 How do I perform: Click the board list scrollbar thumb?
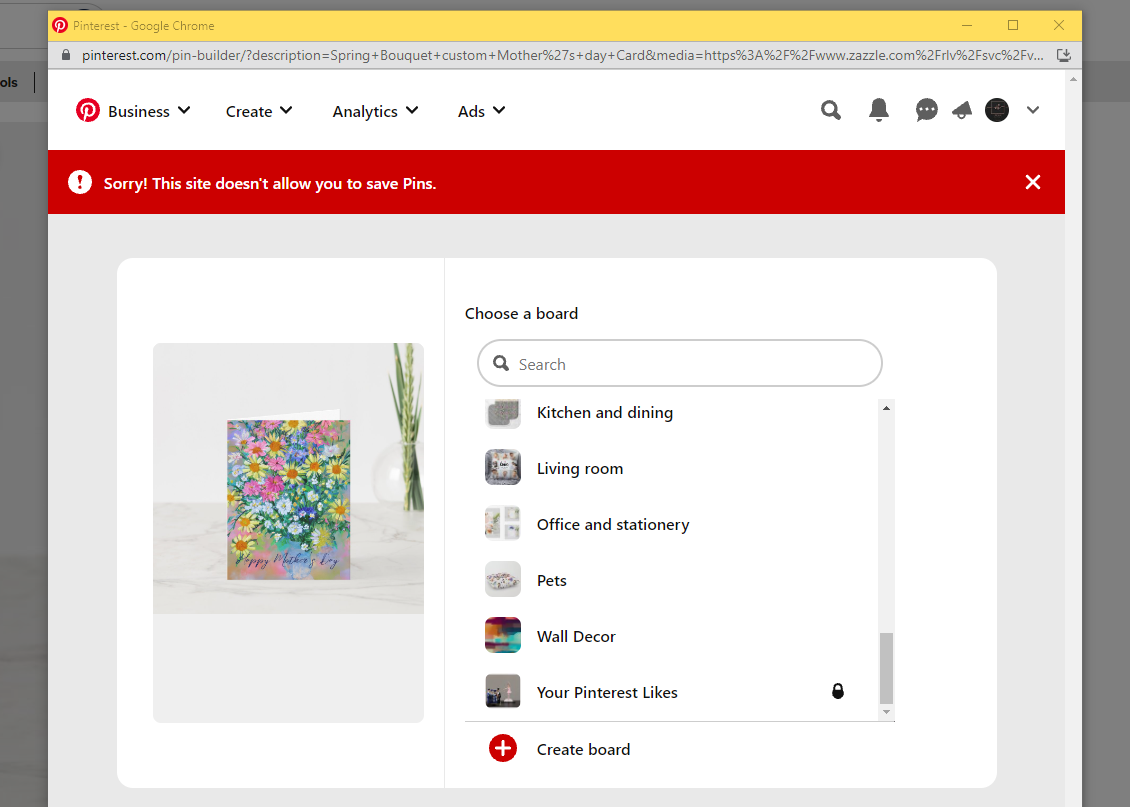tap(886, 668)
